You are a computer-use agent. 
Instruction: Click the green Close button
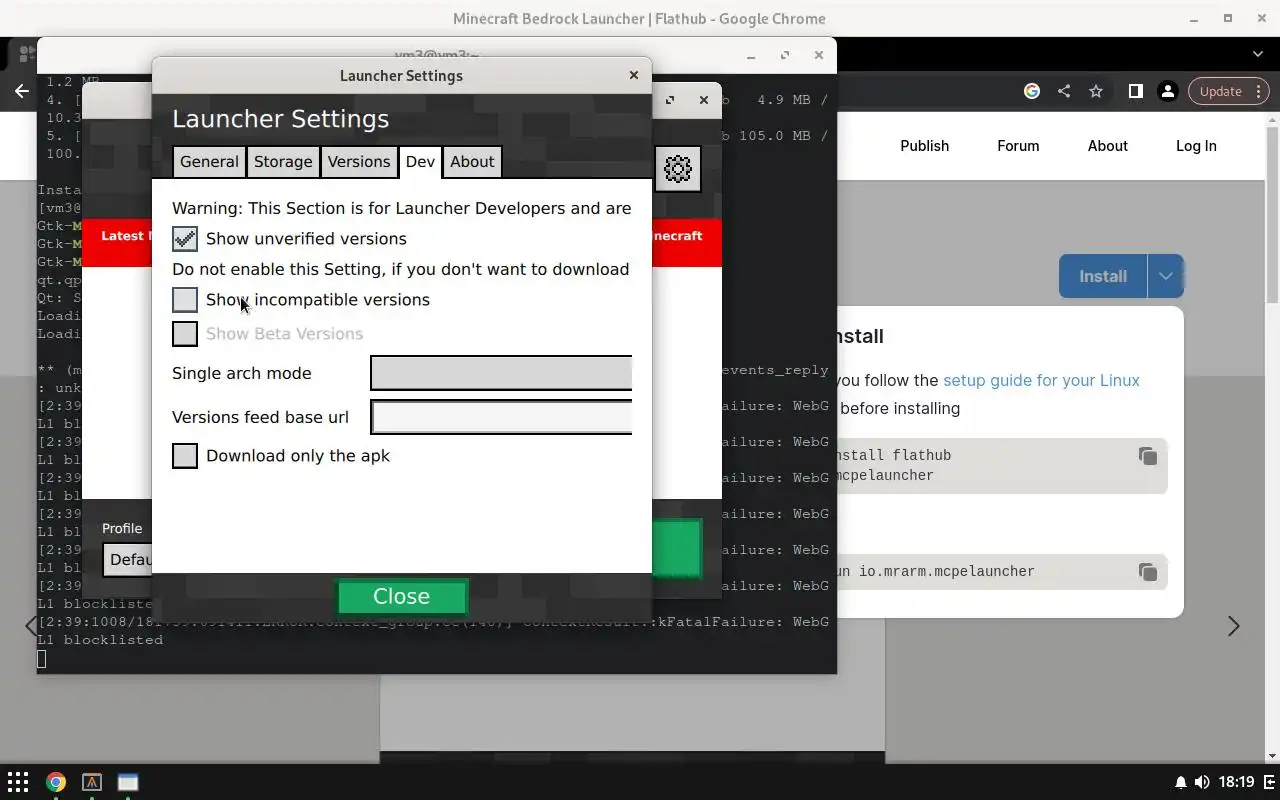tap(402, 597)
